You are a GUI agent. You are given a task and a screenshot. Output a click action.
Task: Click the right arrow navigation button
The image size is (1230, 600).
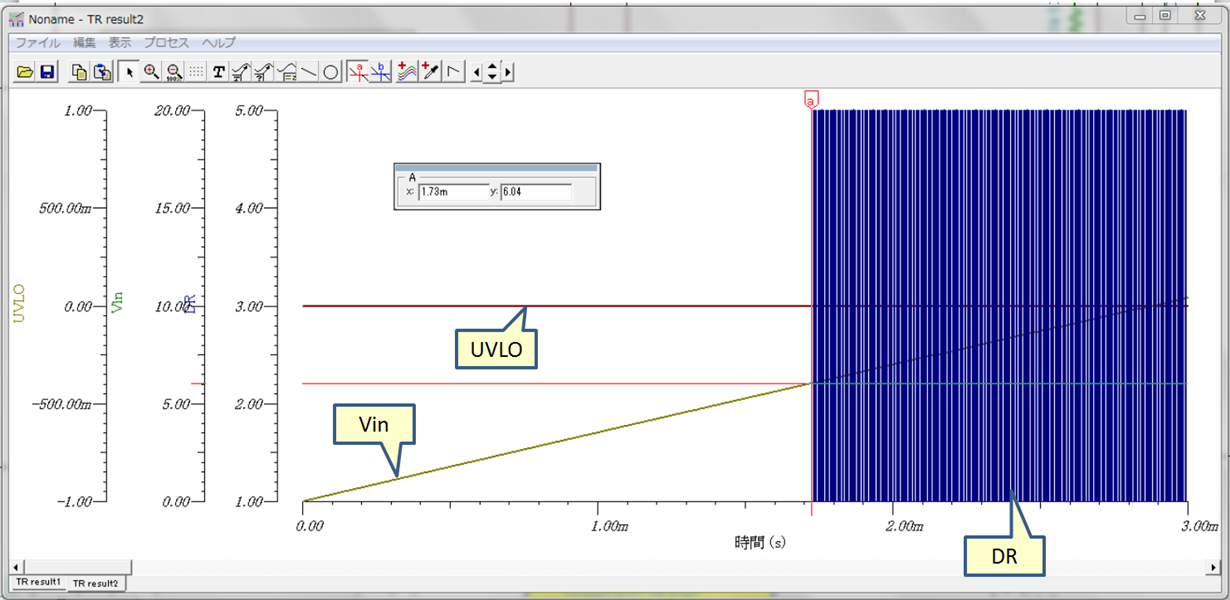pos(506,71)
